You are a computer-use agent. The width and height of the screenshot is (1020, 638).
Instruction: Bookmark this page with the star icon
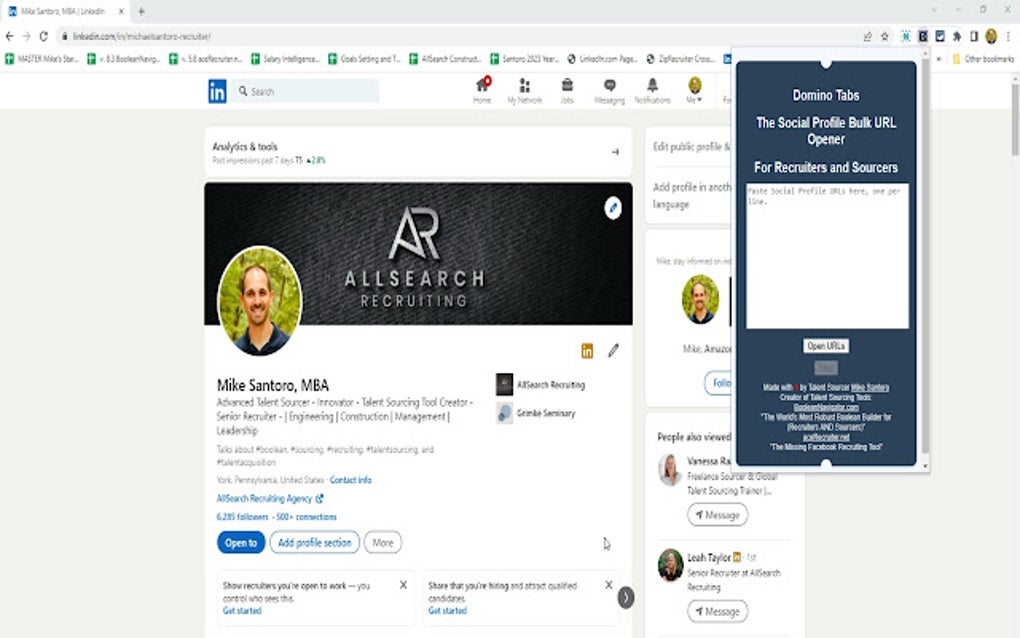(x=885, y=35)
